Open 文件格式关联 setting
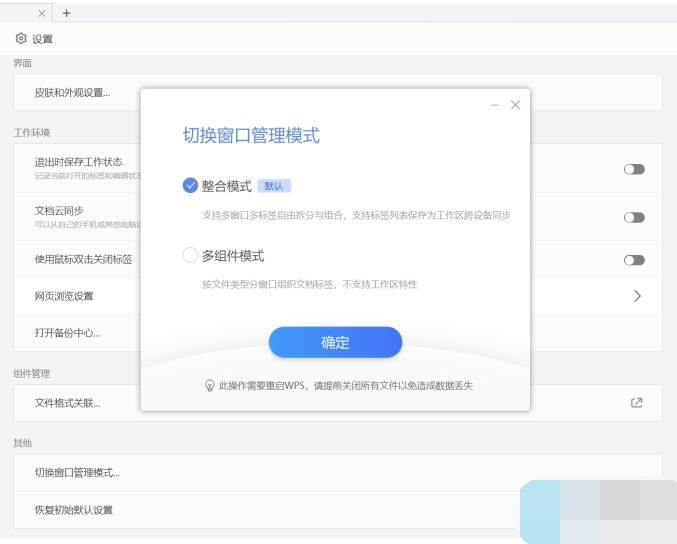This screenshot has height=544, width=677. [67, 403]
